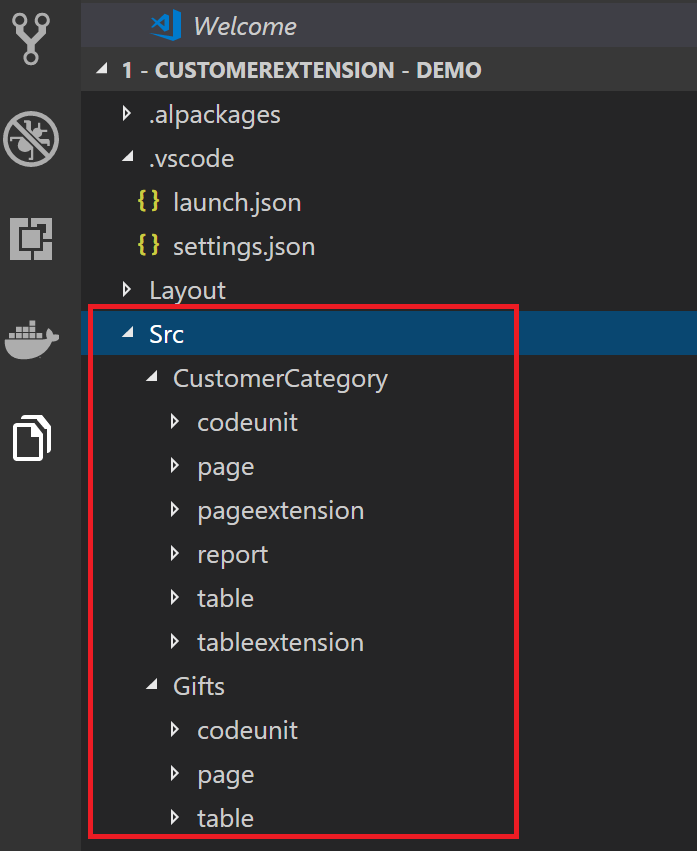697x851 pixels.
Task: Open the Docker view icon
Action: pyautogui.click(x=31, y=340)
